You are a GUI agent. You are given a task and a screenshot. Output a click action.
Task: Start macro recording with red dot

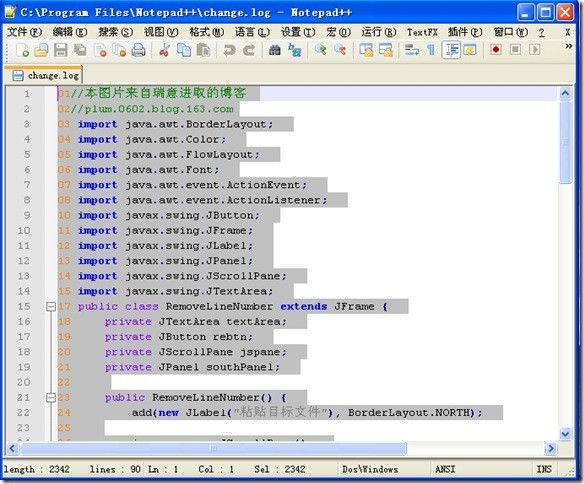tap(496, 50)
